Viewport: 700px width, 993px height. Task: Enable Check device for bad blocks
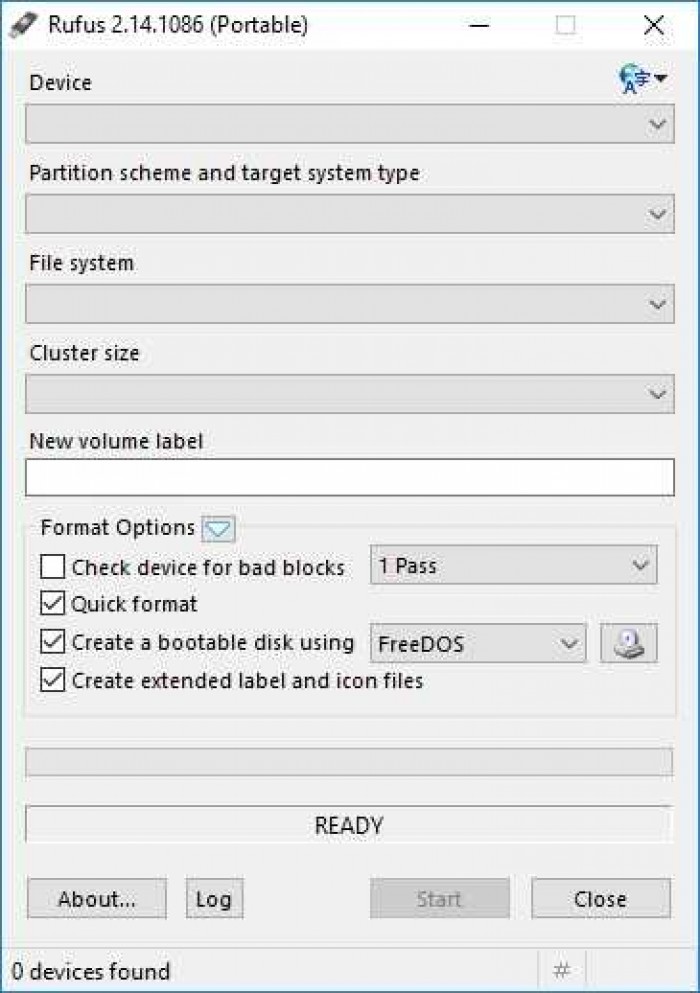coord(51,566)
